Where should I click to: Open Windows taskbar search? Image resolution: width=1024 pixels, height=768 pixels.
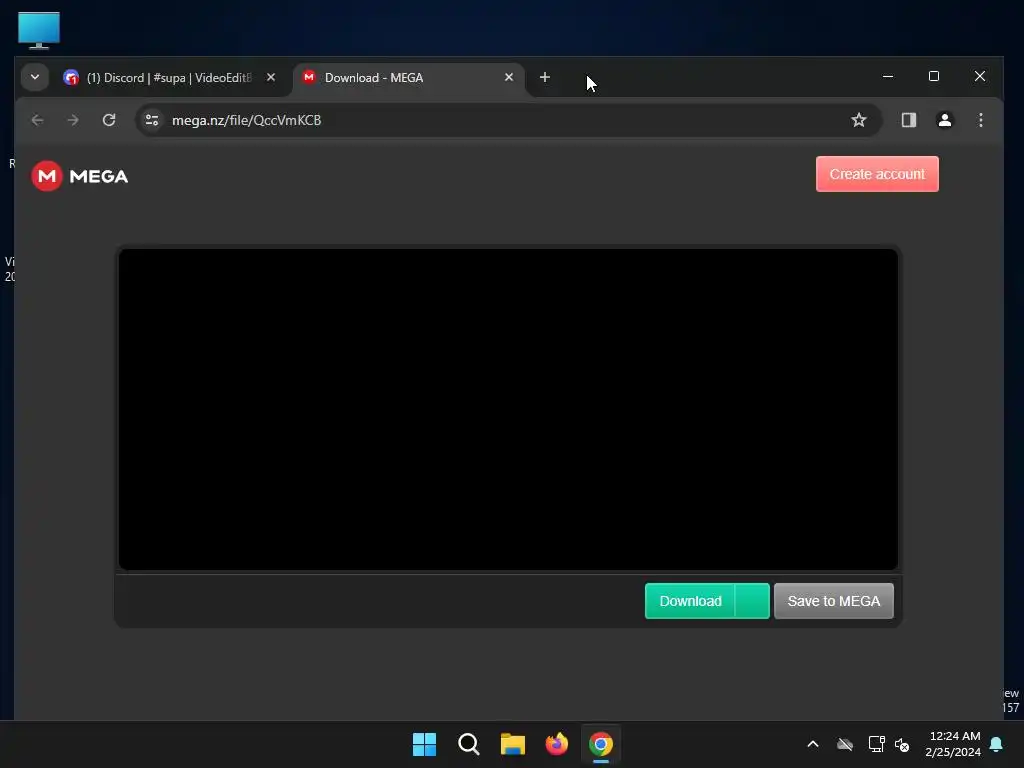click(469, 744)
